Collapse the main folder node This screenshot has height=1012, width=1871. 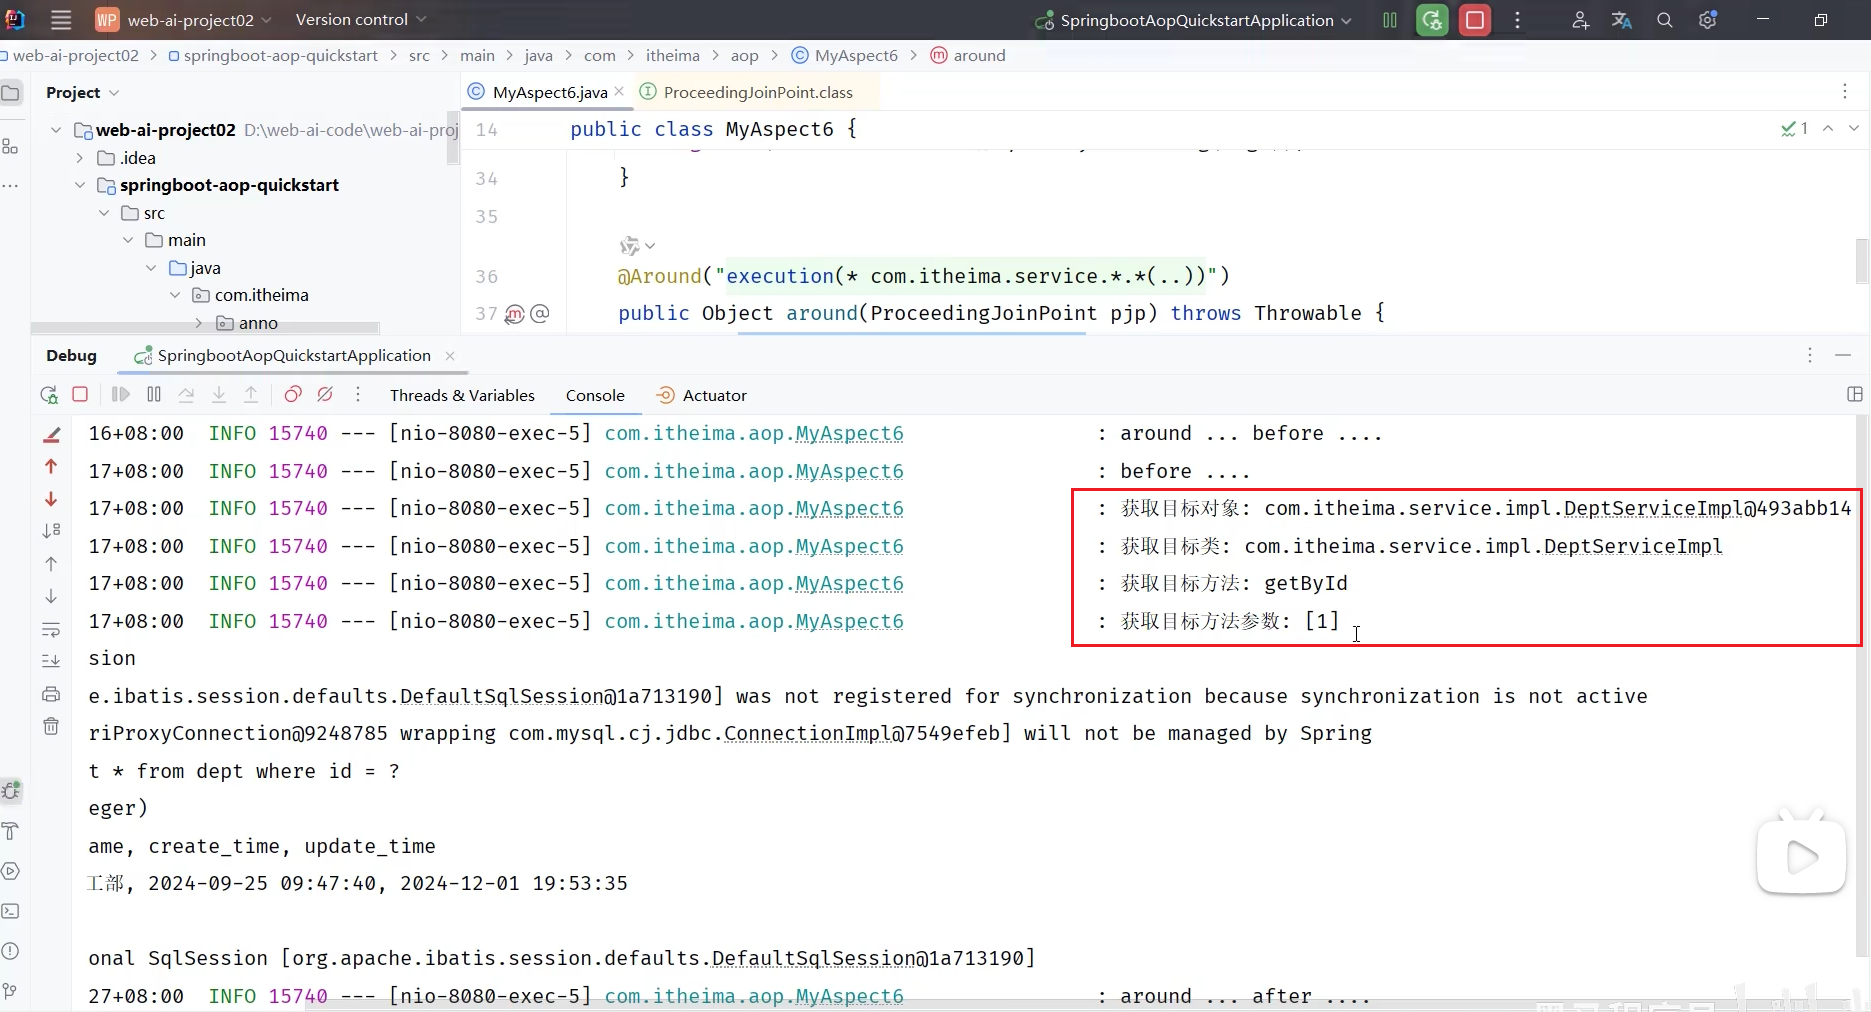click(128, 240)
